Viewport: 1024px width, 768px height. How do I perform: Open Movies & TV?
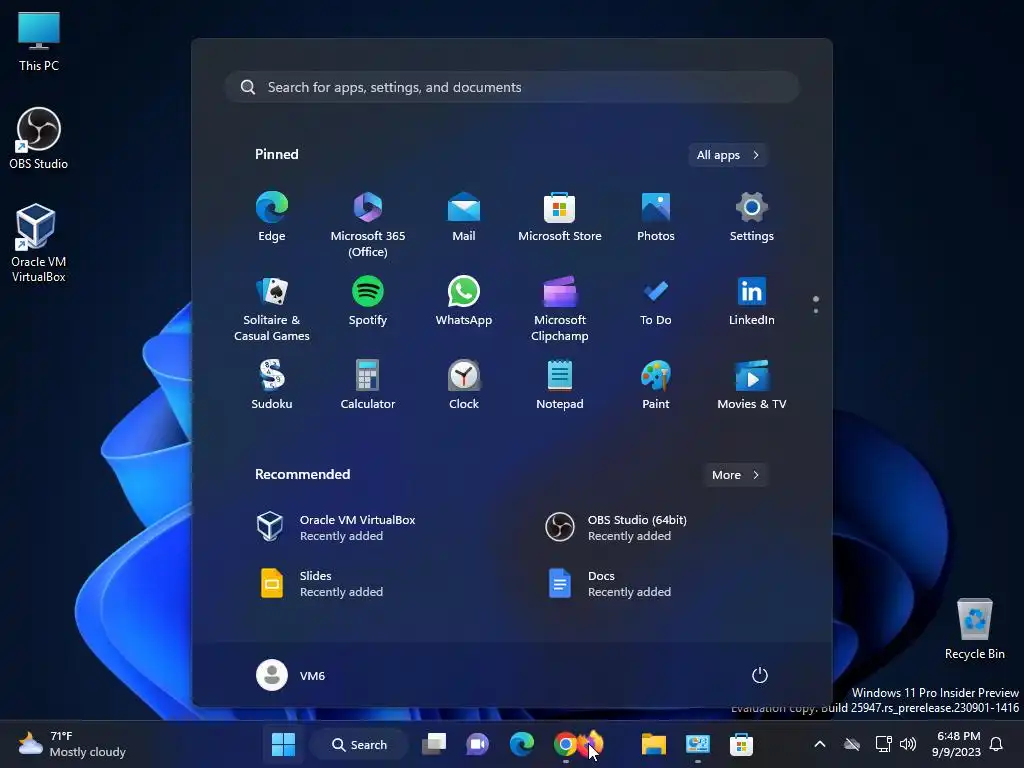tap(752, 385)
